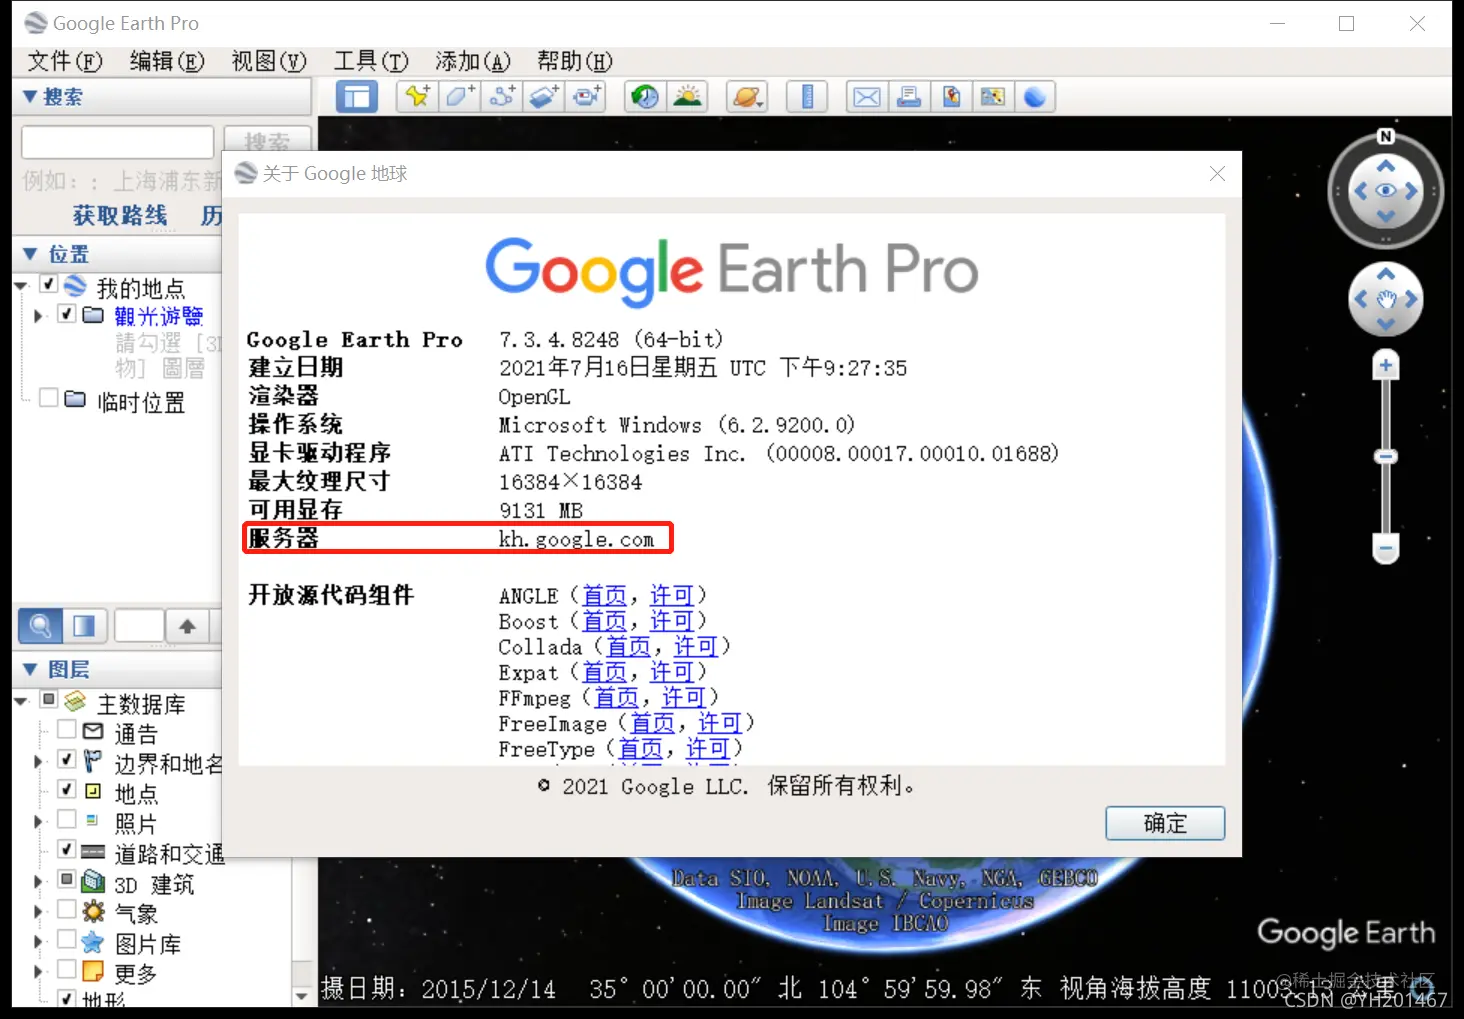Select the Ruler tool icon
The width and height of the screenshot is (1464, 1019).
807,97
